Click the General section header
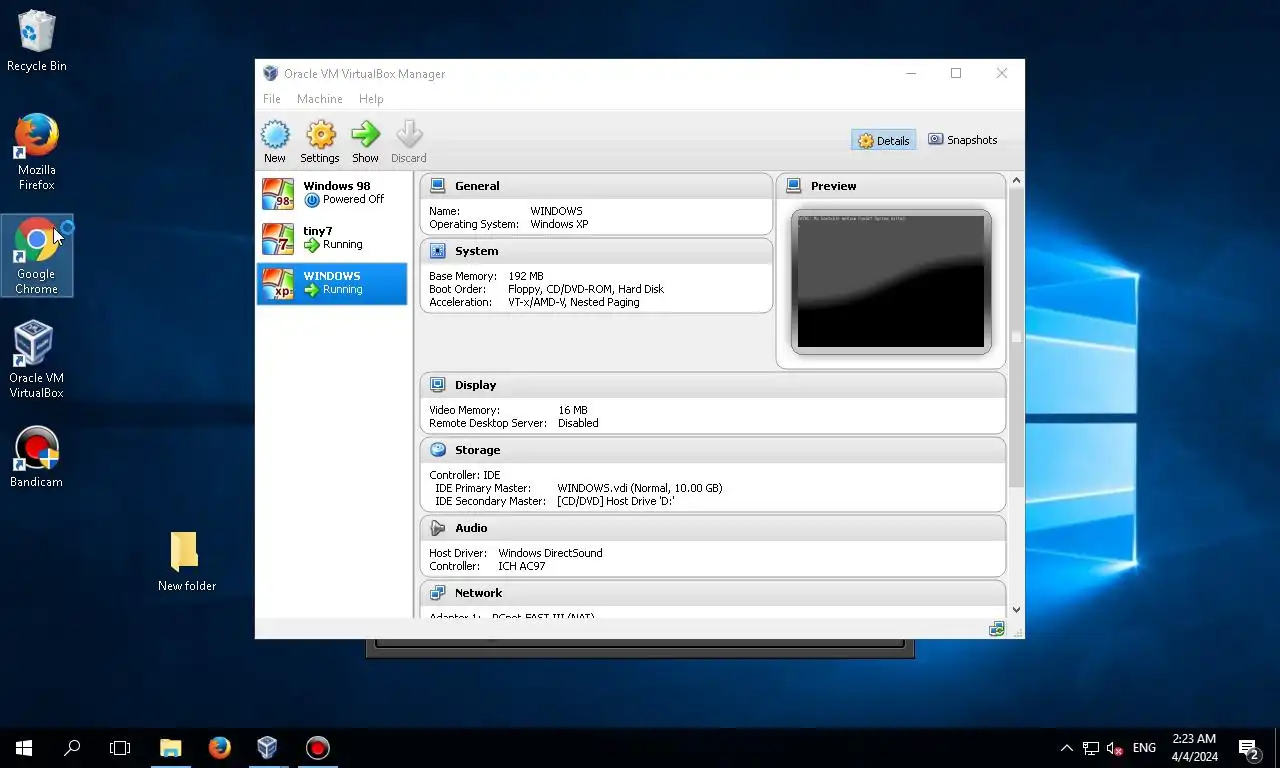1280x768 pixels. coord(596,186)
